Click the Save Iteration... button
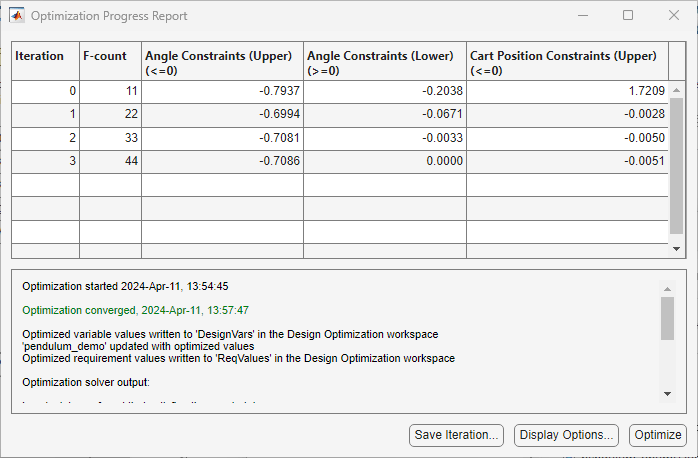Image resolution: width=698 pixels, height=458 pixels. click(456, 435)
